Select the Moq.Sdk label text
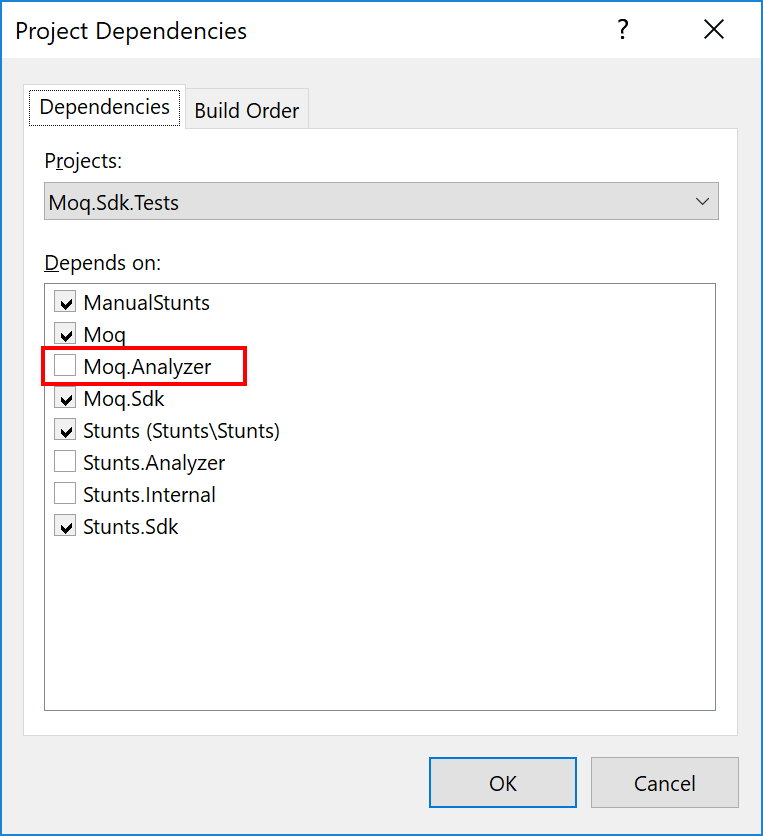This screenshot has height=836, width=763. tap(124, 399)
